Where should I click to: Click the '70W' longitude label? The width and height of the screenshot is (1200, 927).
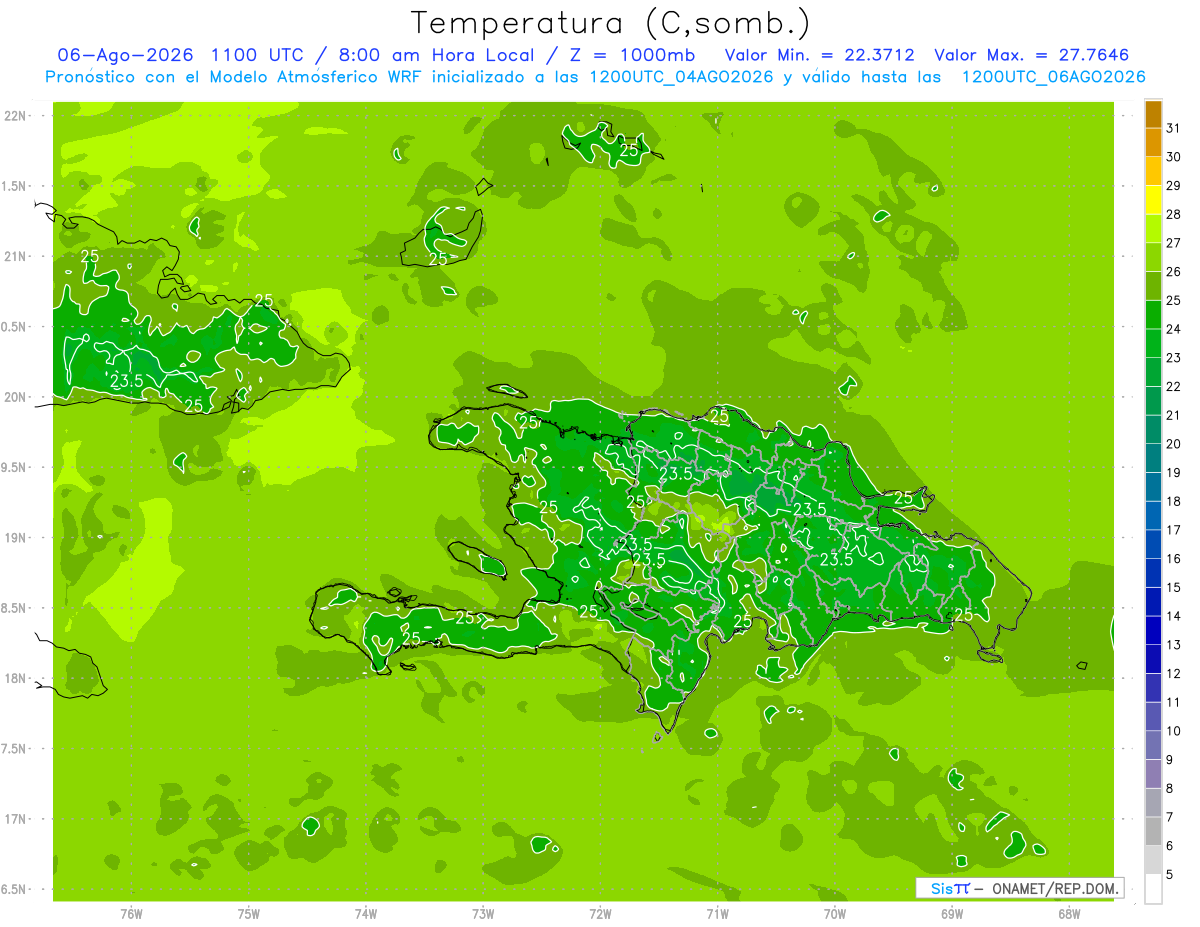(835, 913)
